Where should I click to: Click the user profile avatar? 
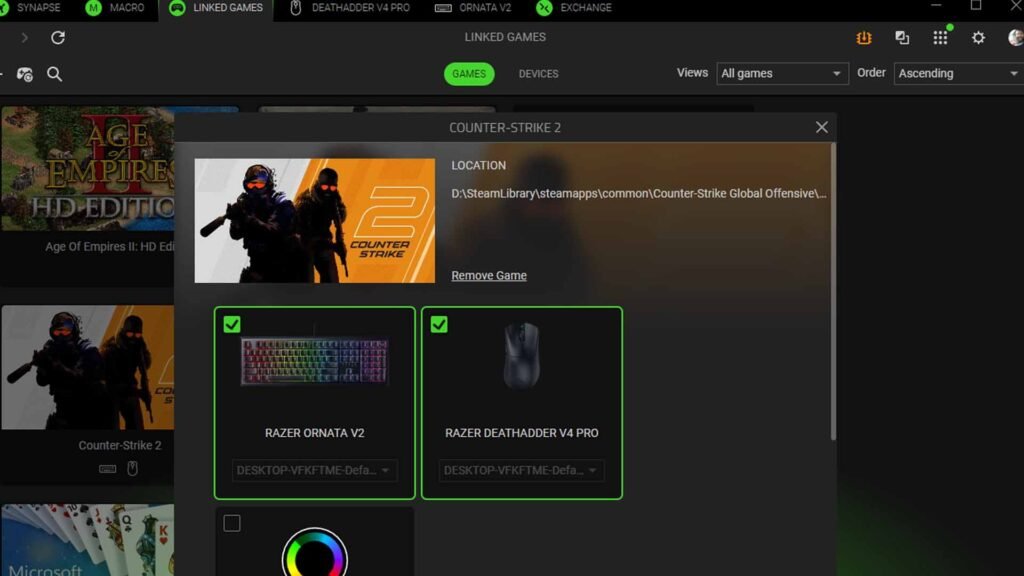[x=1016, y=38]
